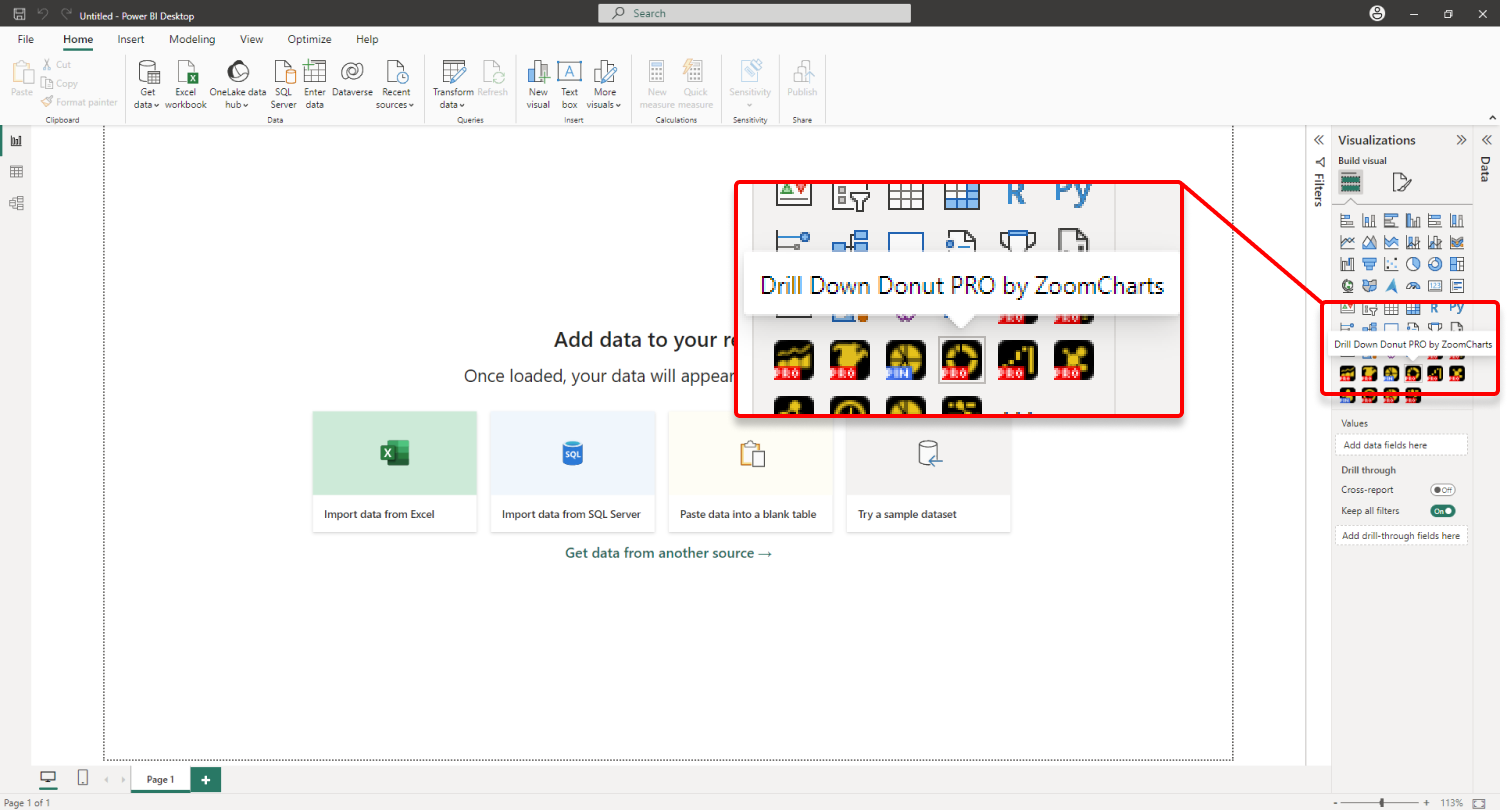Viewport: 1508px width, 810px height.
Task: Expand the OneLake data hub dropdown
Action: pos(238,85)
